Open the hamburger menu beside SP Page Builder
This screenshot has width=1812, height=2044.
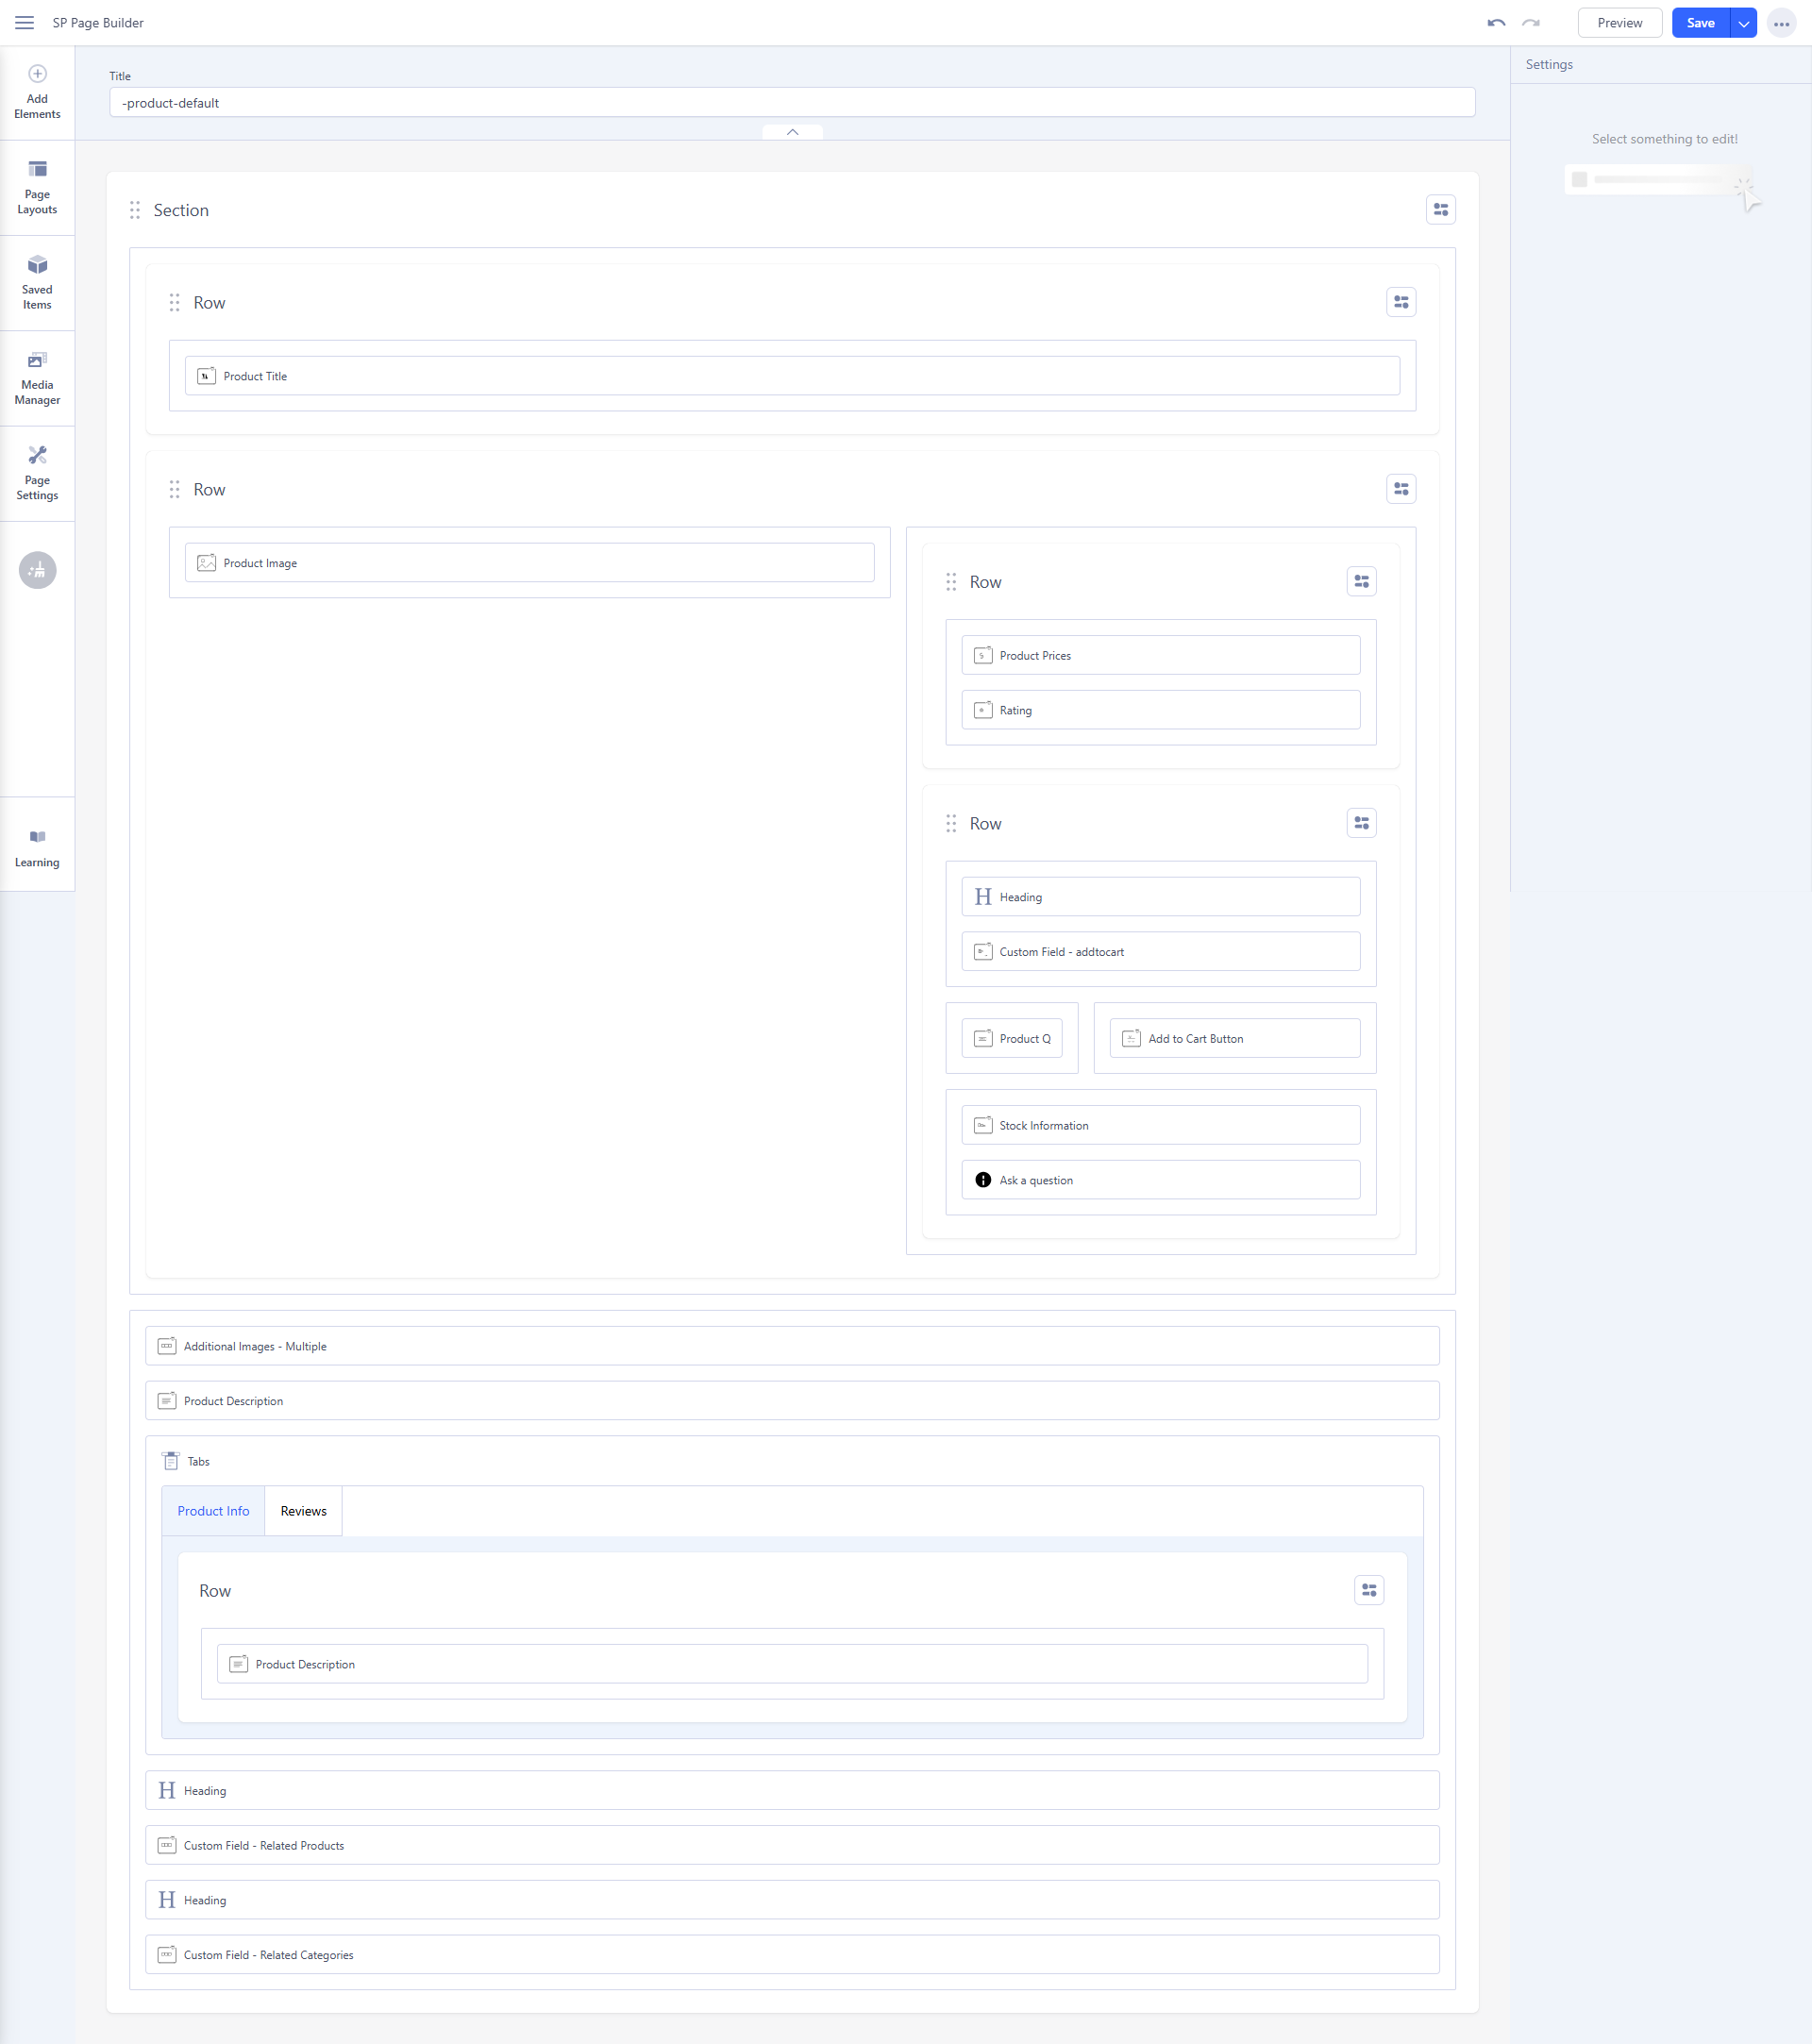[24, 23]
